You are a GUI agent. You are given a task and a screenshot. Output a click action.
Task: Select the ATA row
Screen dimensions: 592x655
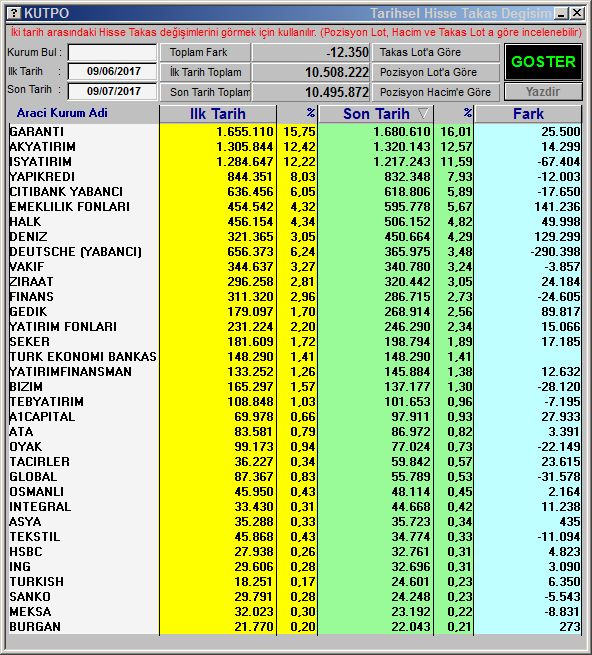click(295, 432)
